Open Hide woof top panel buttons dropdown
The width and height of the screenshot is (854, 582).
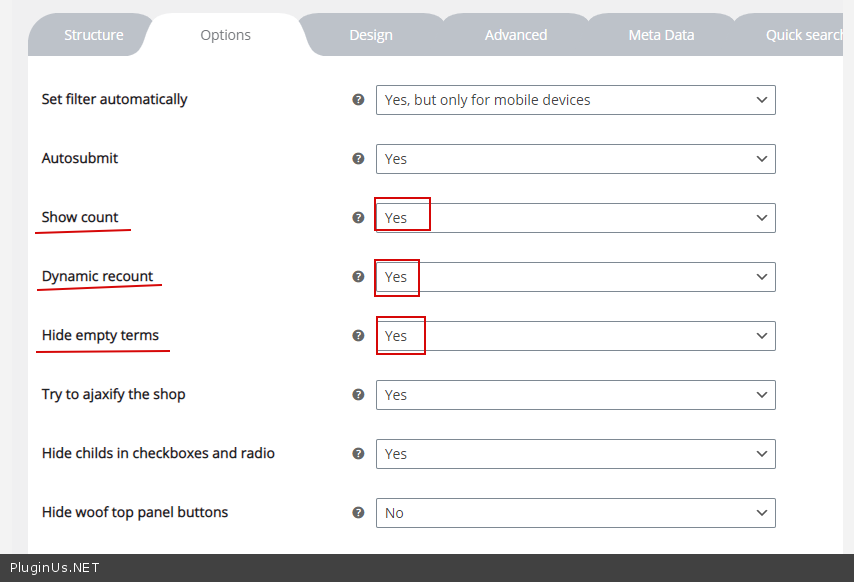coord(575,513)
